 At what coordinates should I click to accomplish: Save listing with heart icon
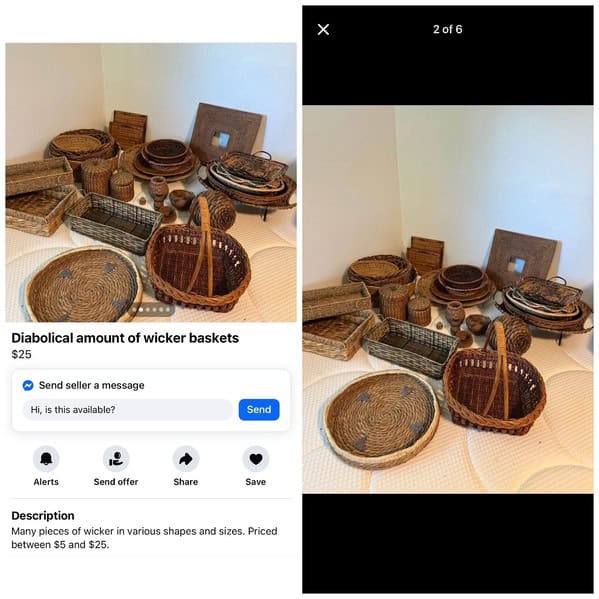pyautogui.click(x=256, y=458)
